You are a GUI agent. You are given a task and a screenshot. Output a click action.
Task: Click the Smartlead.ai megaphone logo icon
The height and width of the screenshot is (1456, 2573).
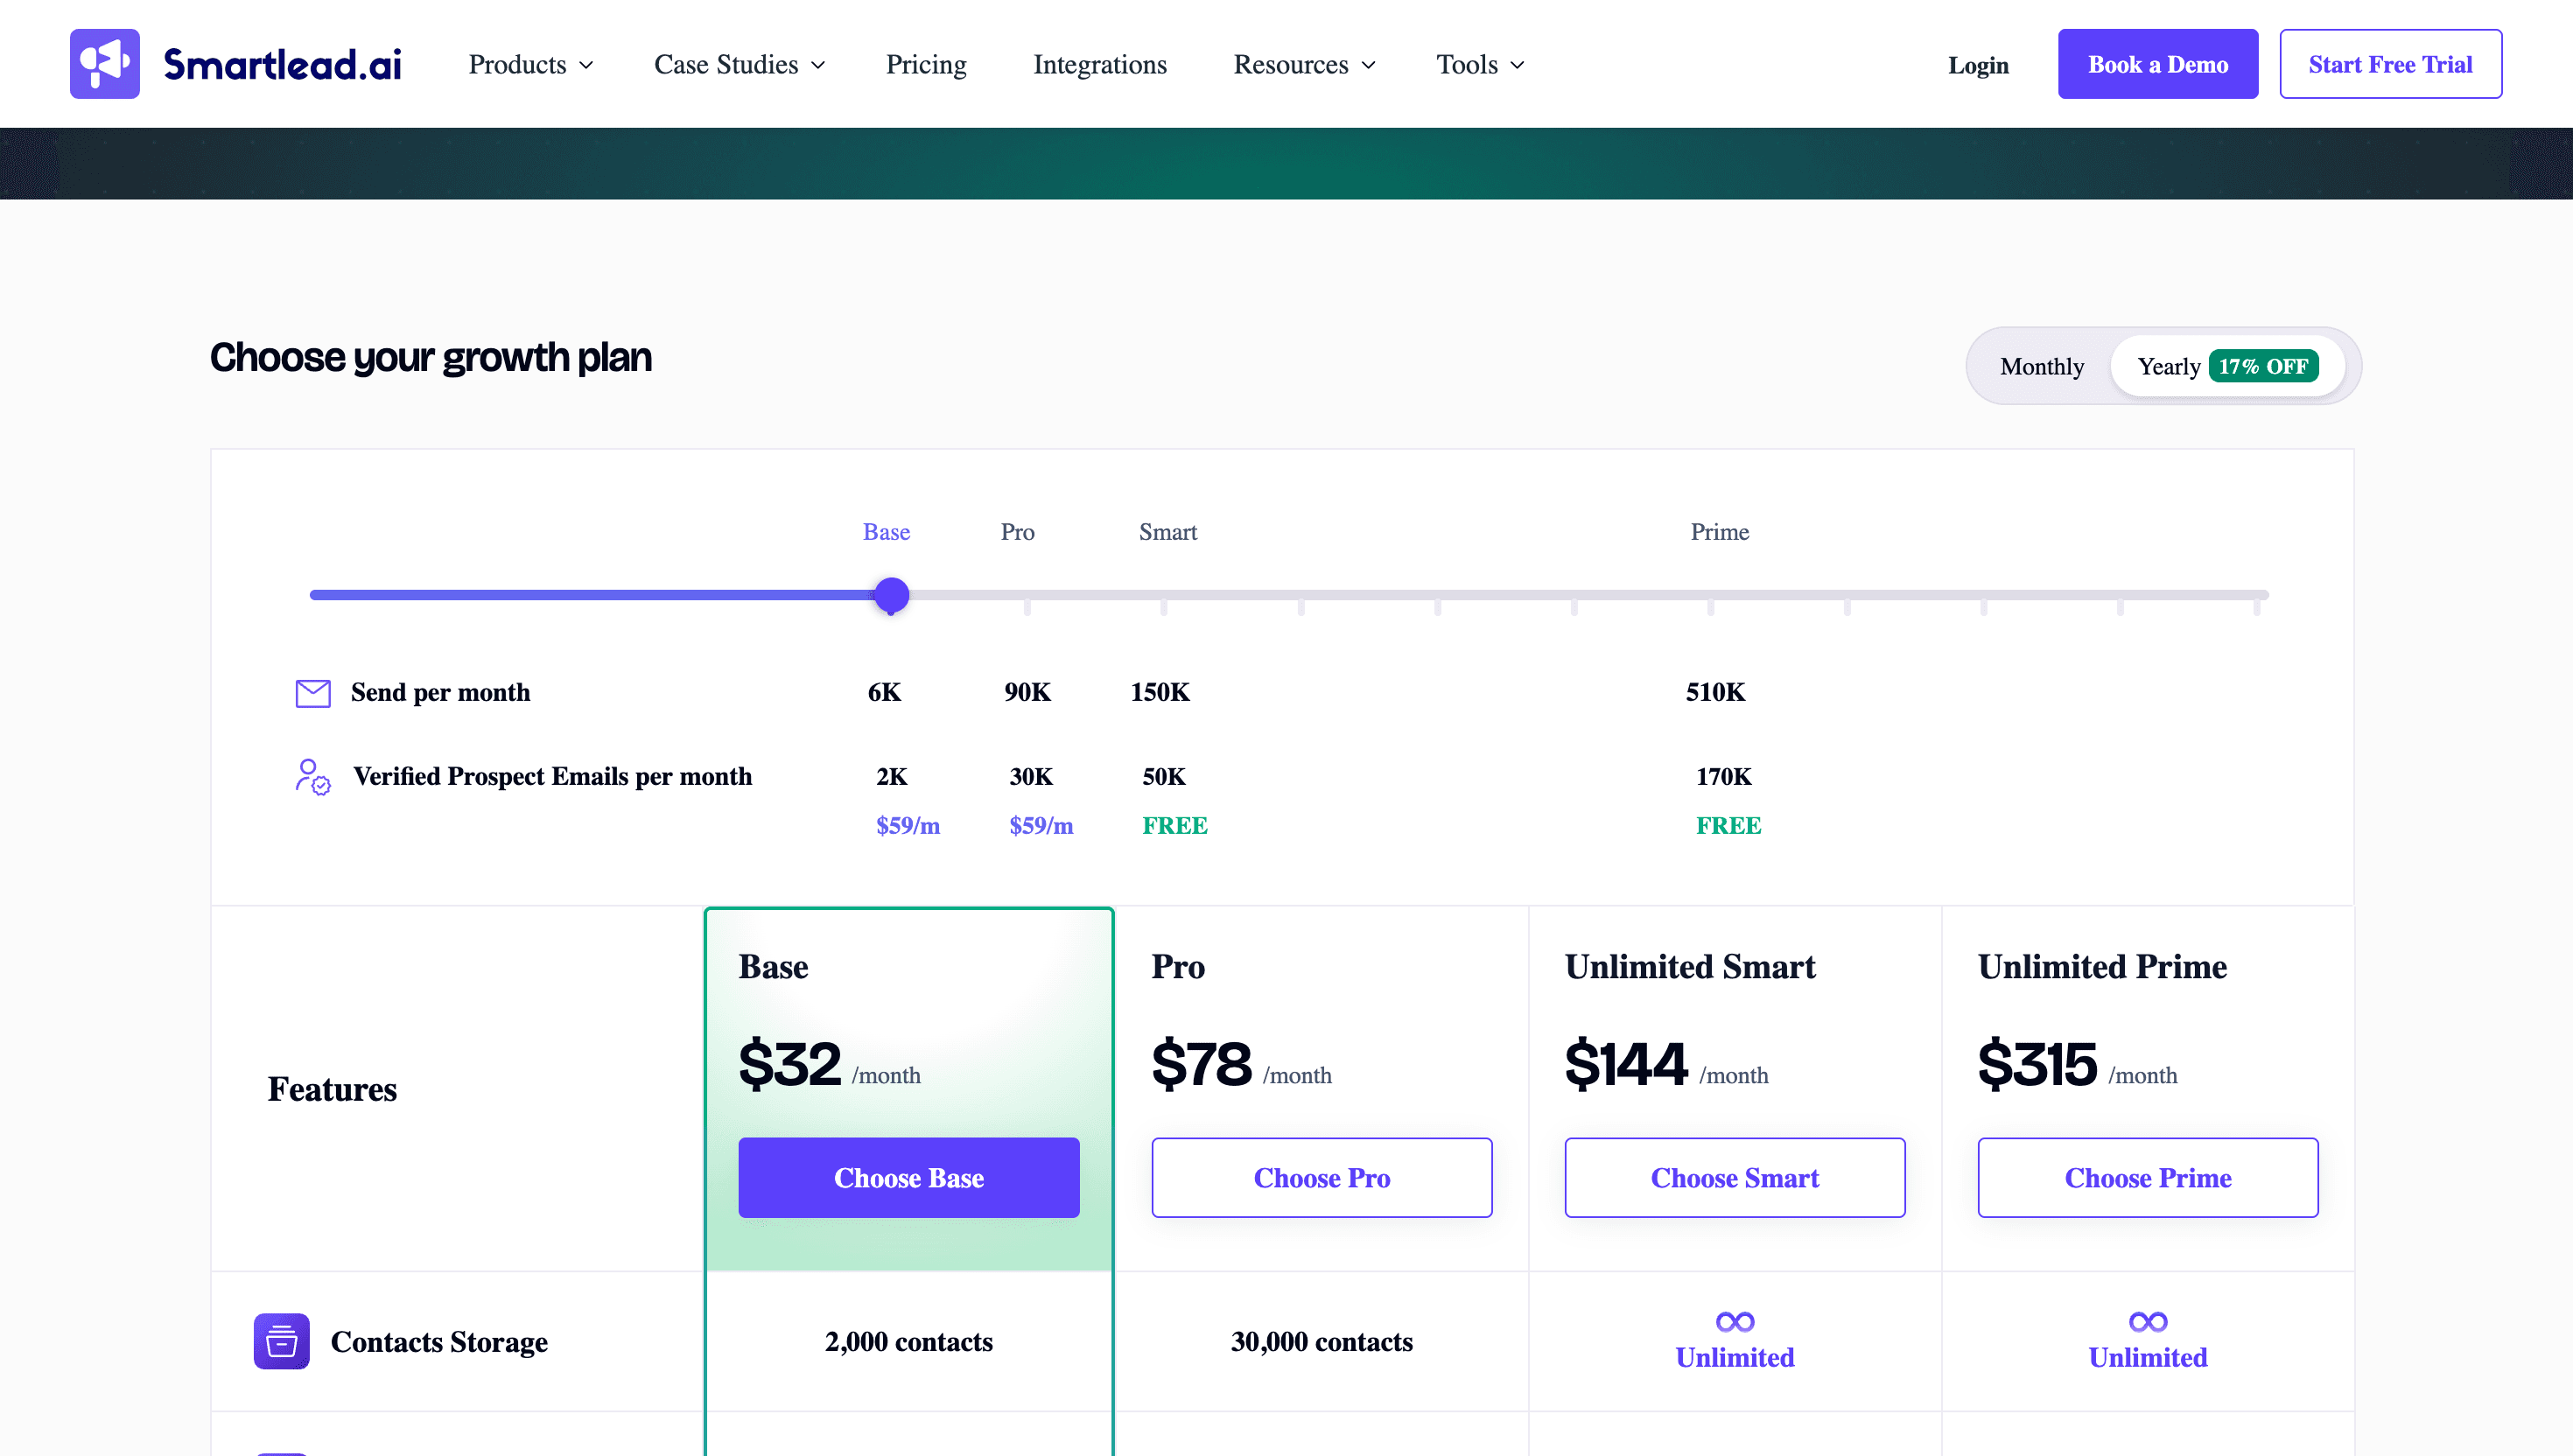104,63
